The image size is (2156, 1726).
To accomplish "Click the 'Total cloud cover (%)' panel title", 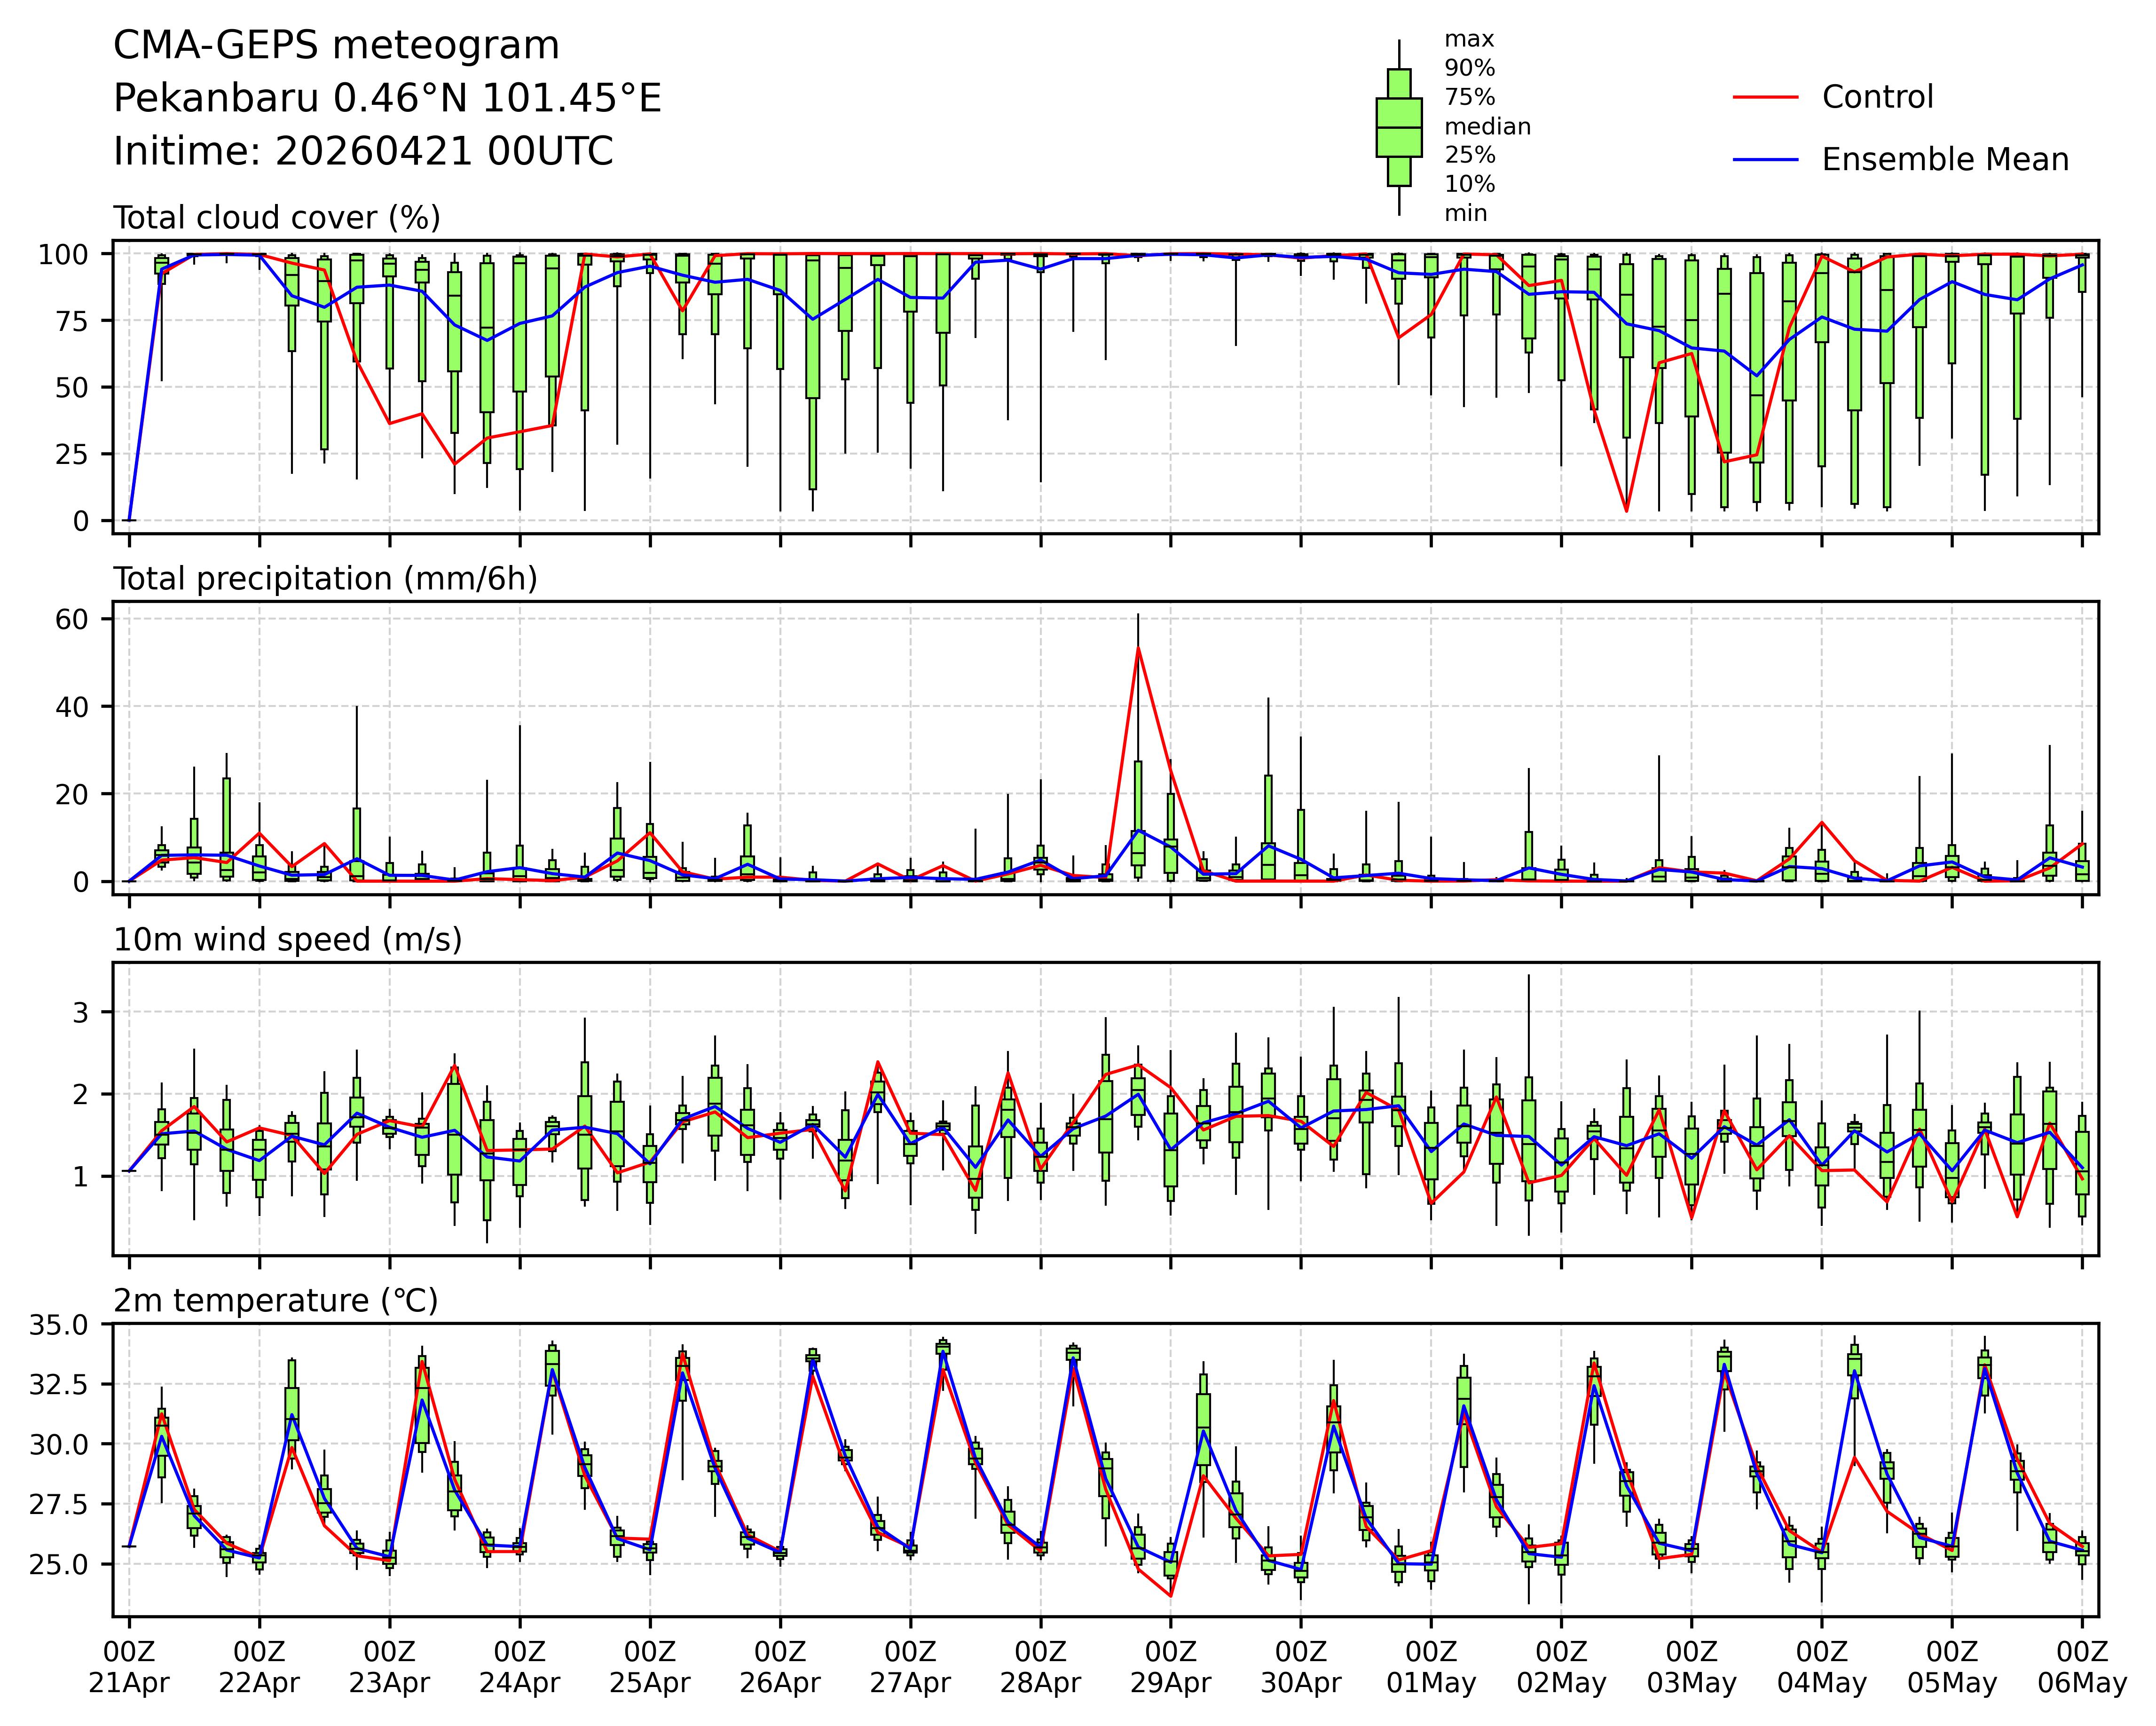I will click(277, 218).
